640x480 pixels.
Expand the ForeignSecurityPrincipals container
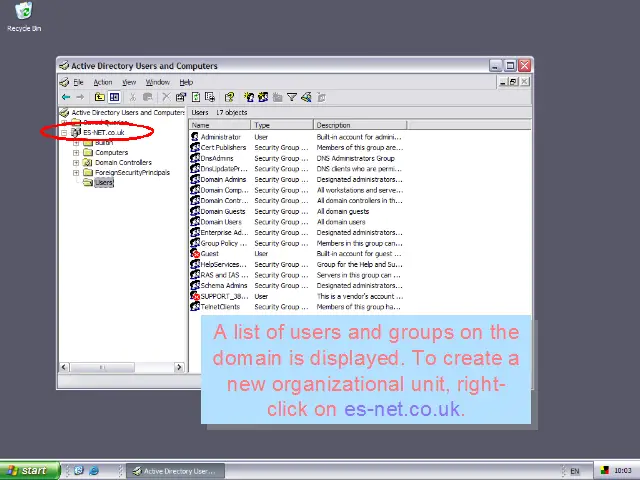click(76, 173)
